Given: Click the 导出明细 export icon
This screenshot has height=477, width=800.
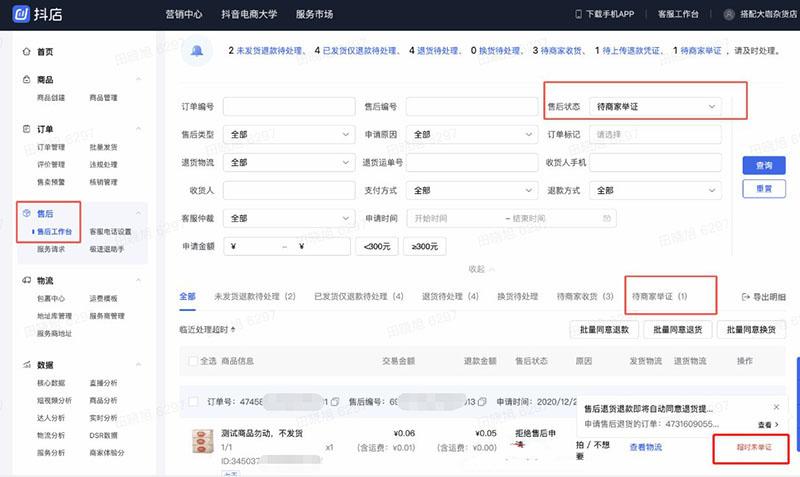Looking at the screenshot, I should [x=746, y=297].
